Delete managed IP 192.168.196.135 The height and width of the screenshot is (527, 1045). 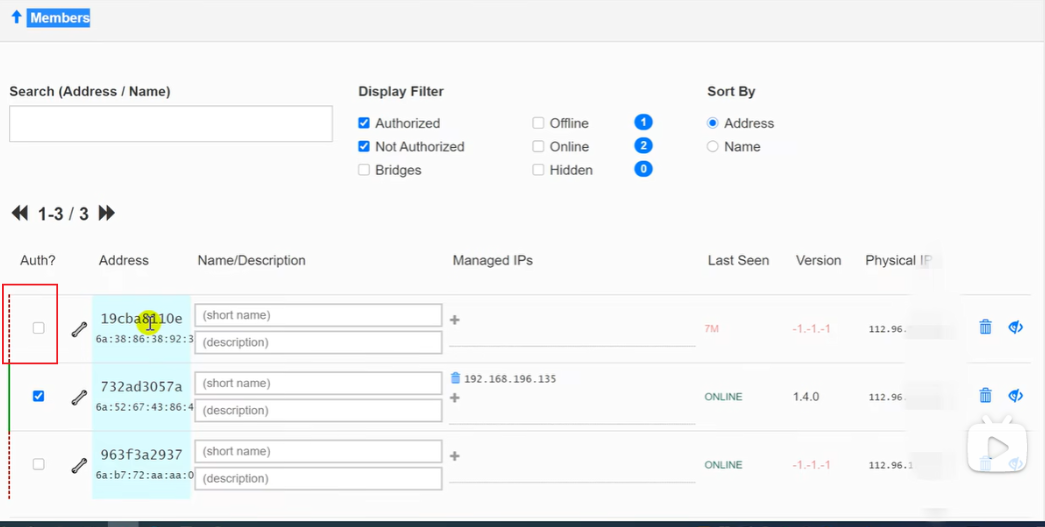click(456, 378)
